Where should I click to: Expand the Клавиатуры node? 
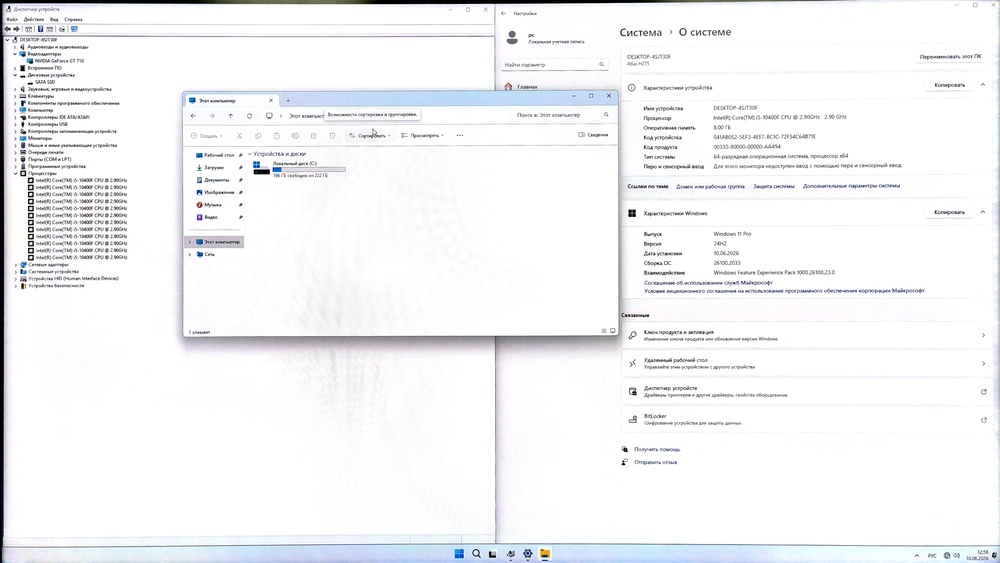(15, 96)
